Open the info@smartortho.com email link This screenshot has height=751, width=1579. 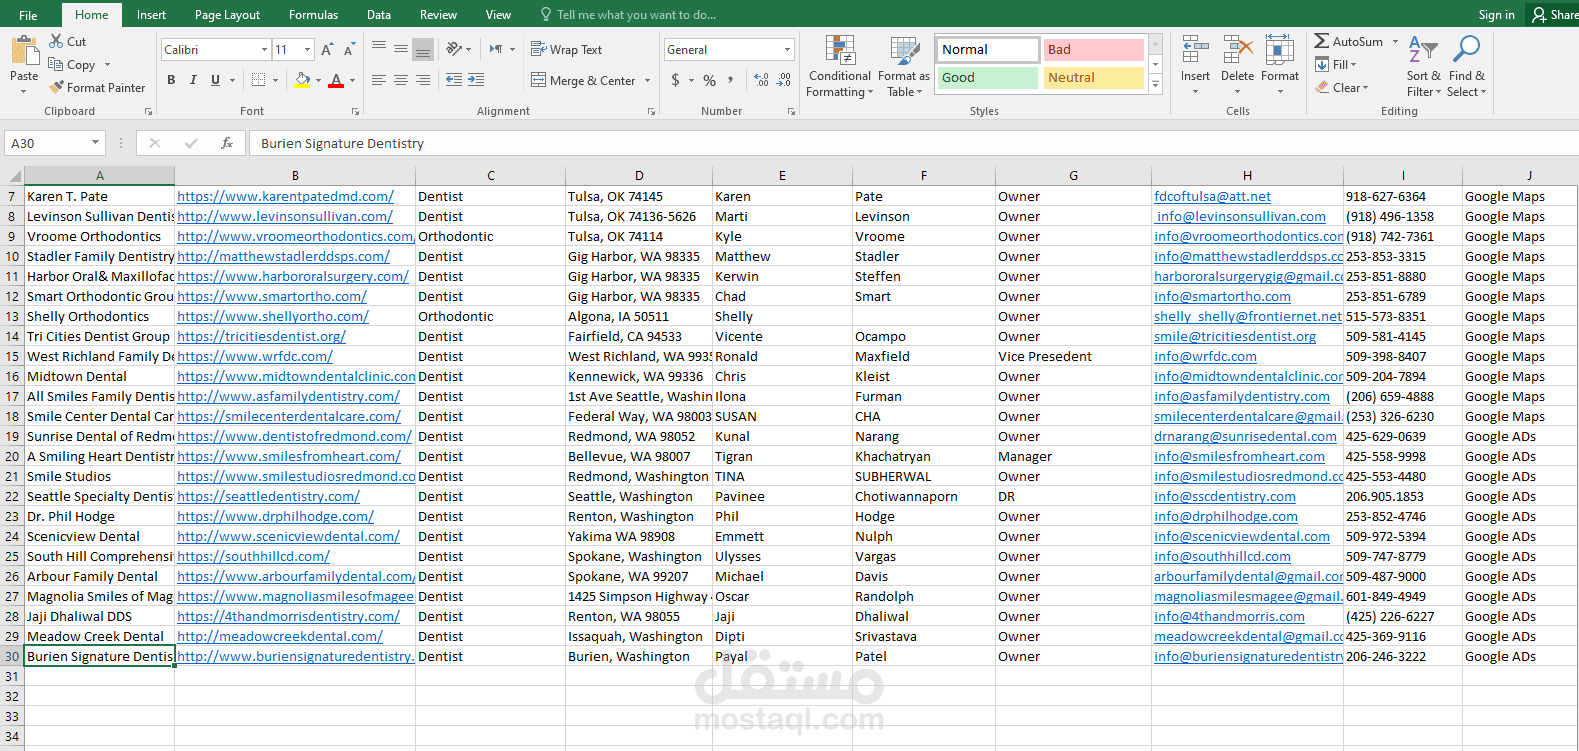click(x=1222, y=296)
